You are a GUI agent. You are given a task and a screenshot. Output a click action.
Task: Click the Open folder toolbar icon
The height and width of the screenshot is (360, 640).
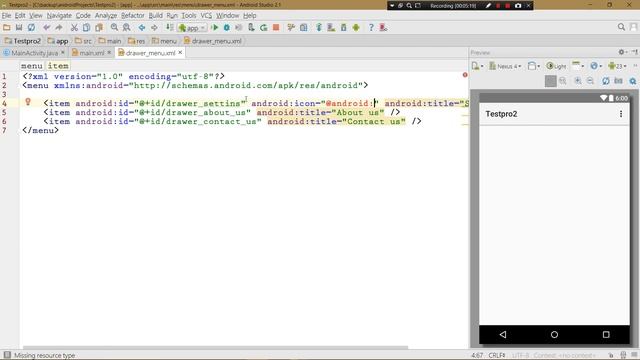click(7, 27)
